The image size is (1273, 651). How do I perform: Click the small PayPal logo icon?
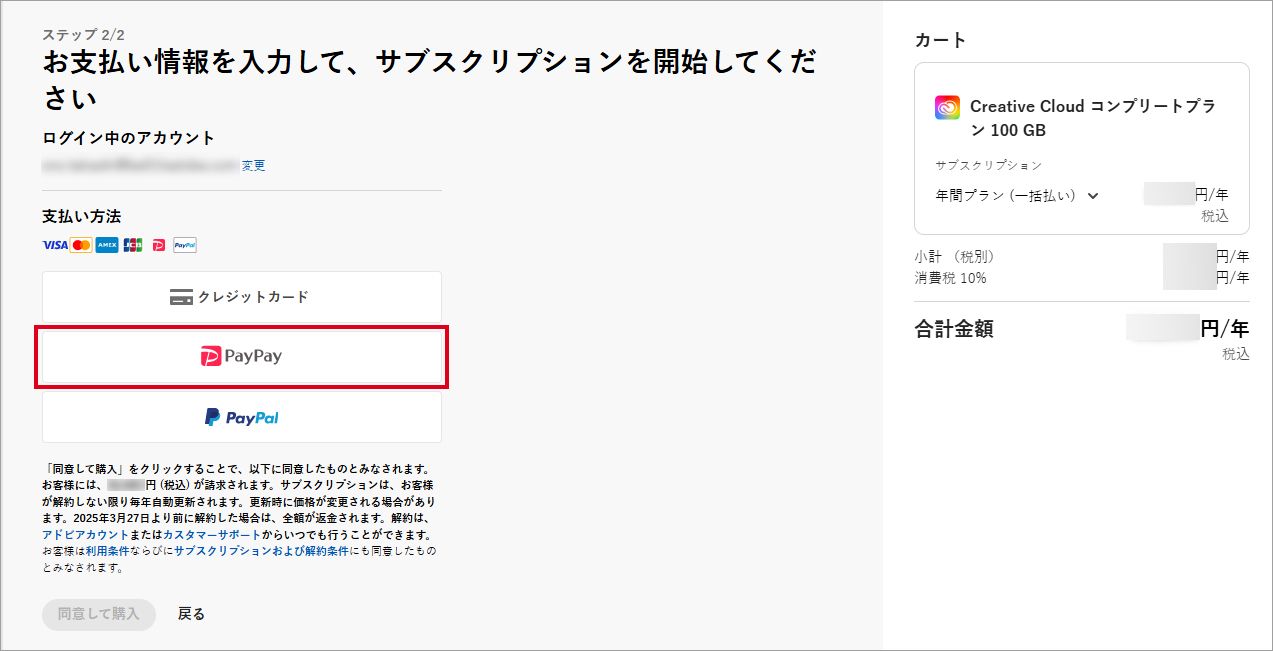click(x=185, y=245)
